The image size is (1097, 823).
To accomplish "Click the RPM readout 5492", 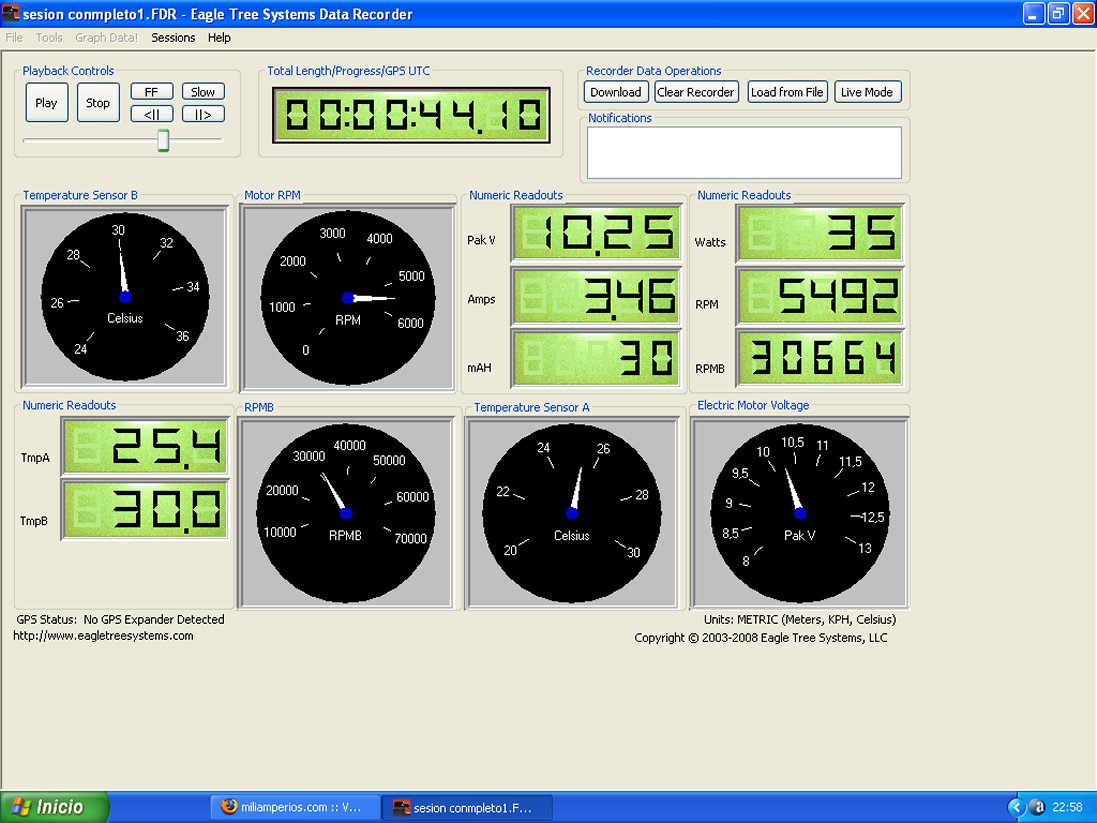I will coord(820,295).
